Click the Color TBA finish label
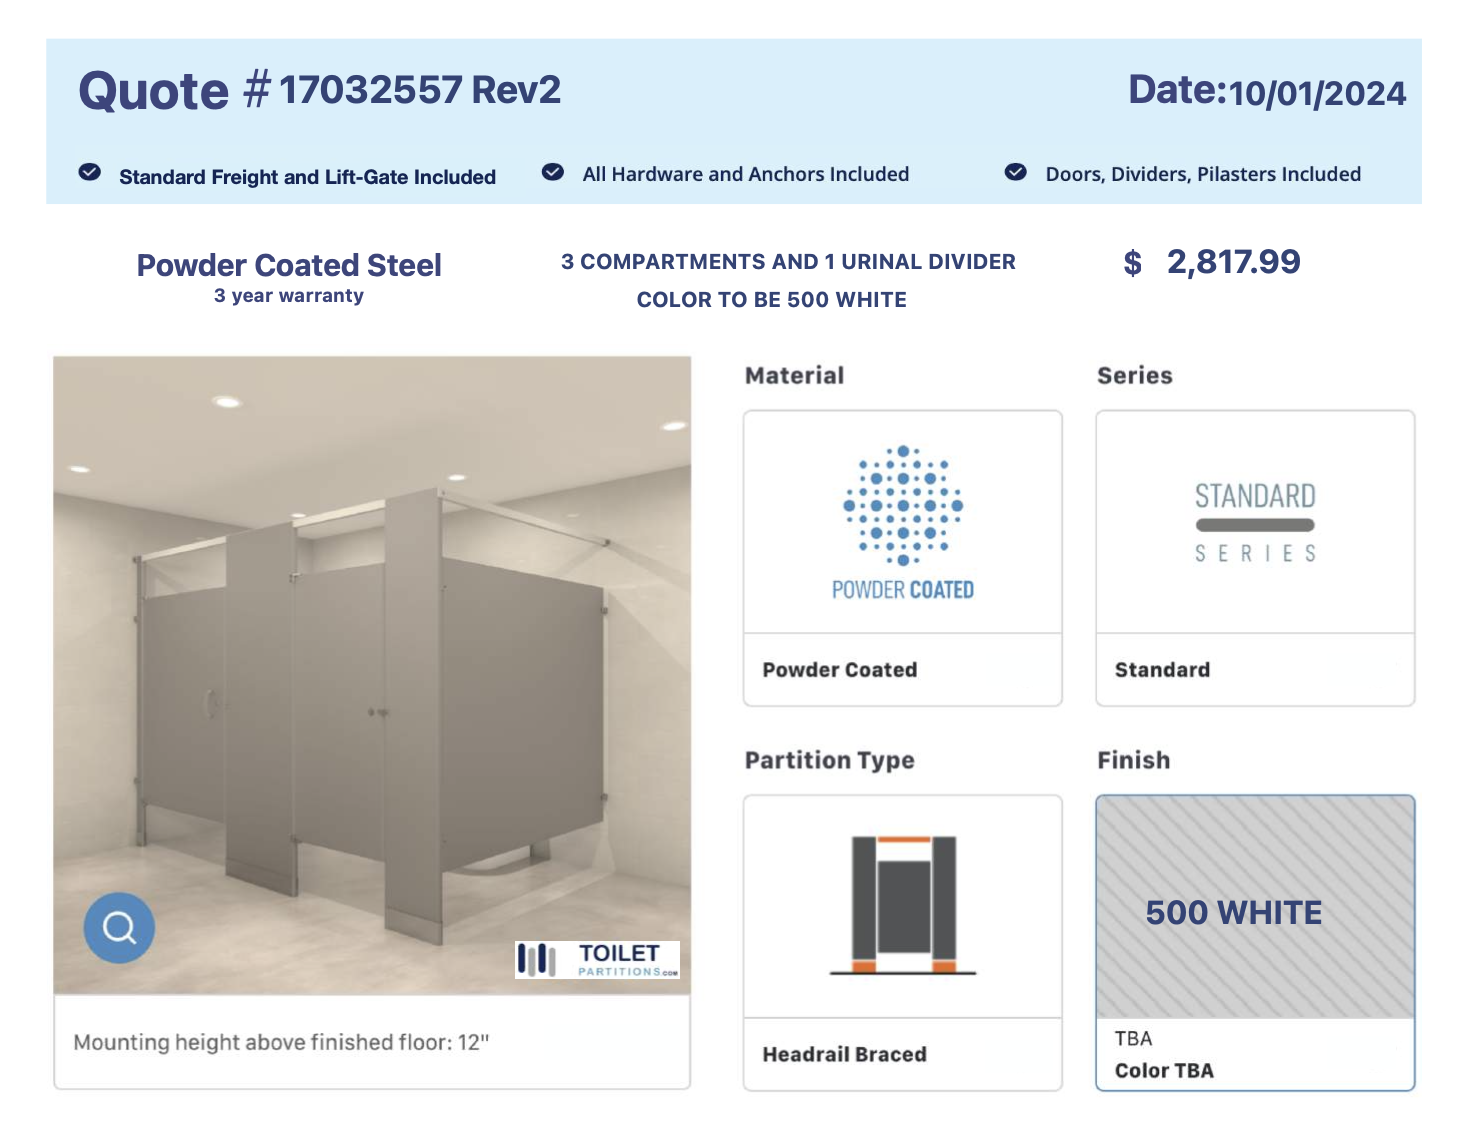The image size is (1474, 1132). (1164, 1070)
